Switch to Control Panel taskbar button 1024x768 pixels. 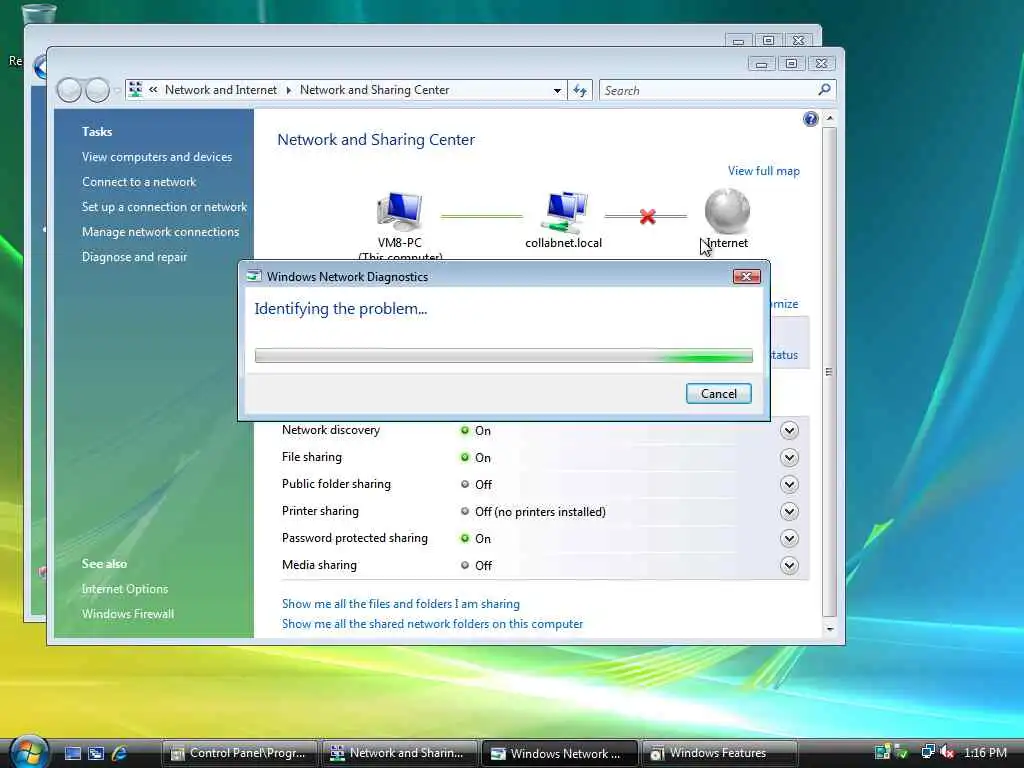point(238,753)
